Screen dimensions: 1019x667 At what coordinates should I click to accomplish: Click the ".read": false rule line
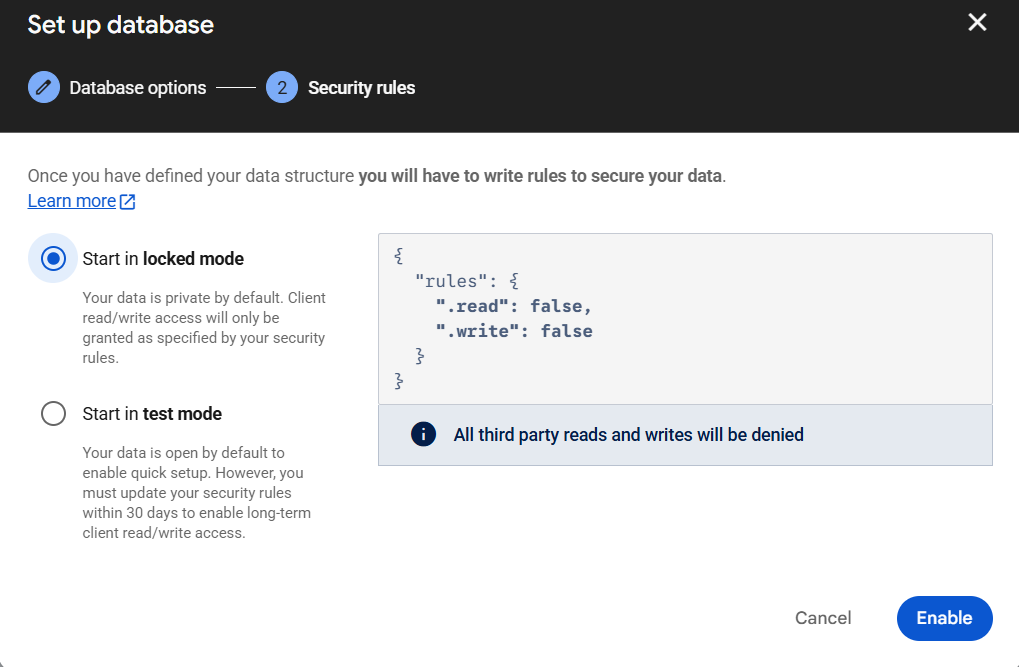[x=513, y=306]
